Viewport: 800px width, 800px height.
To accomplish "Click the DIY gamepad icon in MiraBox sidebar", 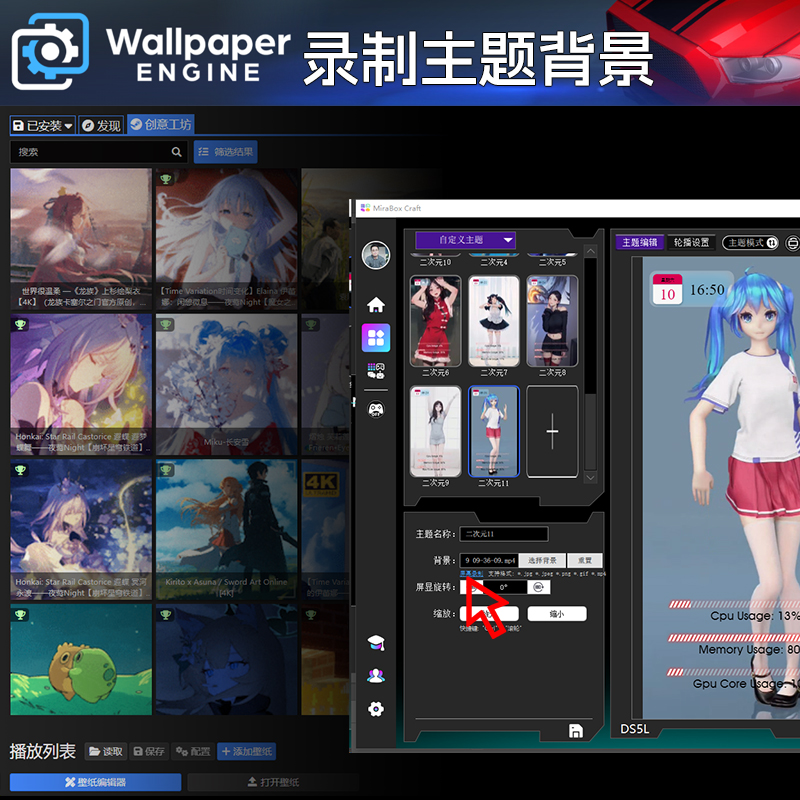I will (376, 409).
